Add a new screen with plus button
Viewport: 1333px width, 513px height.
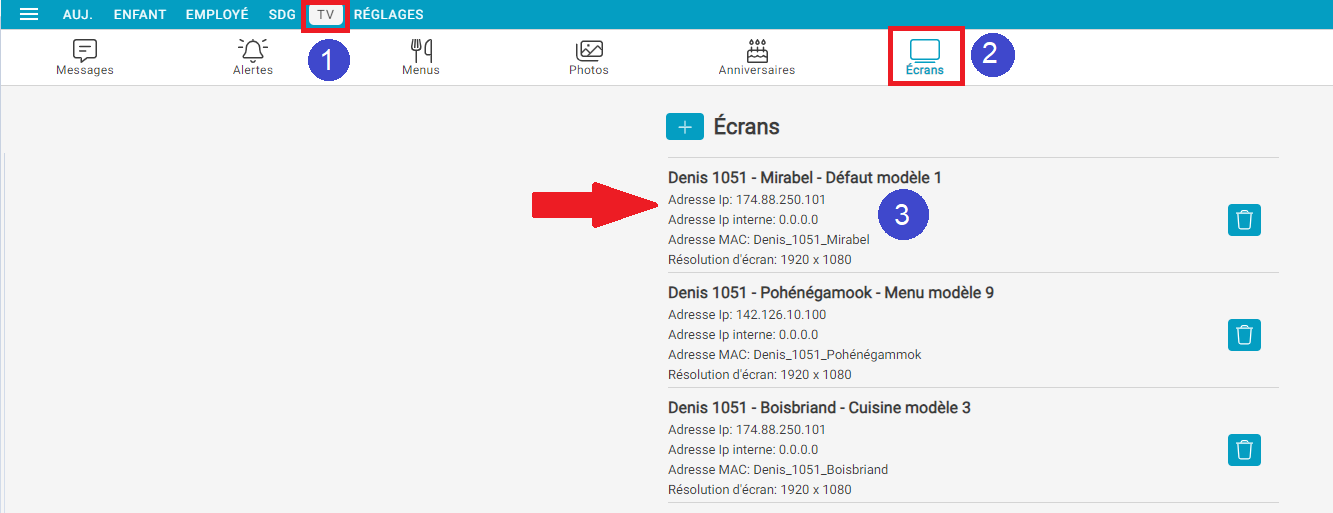[x=685, y=127]
